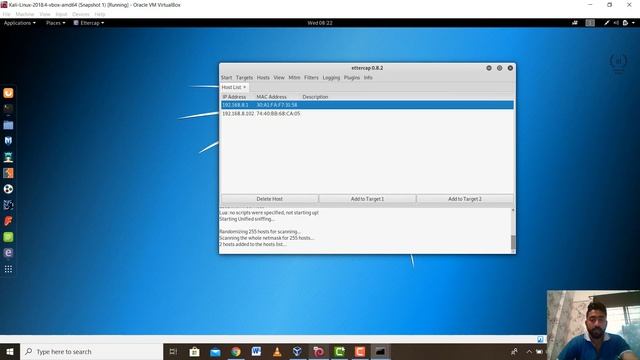Close the ettercap 0.8.2 window
This screenshot has width=640, height=360.
[x=510, y=68]
